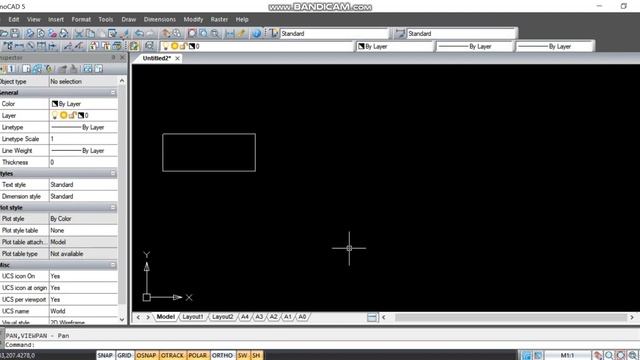
Task: Open the Insert menu
Action: click(56, 19)
